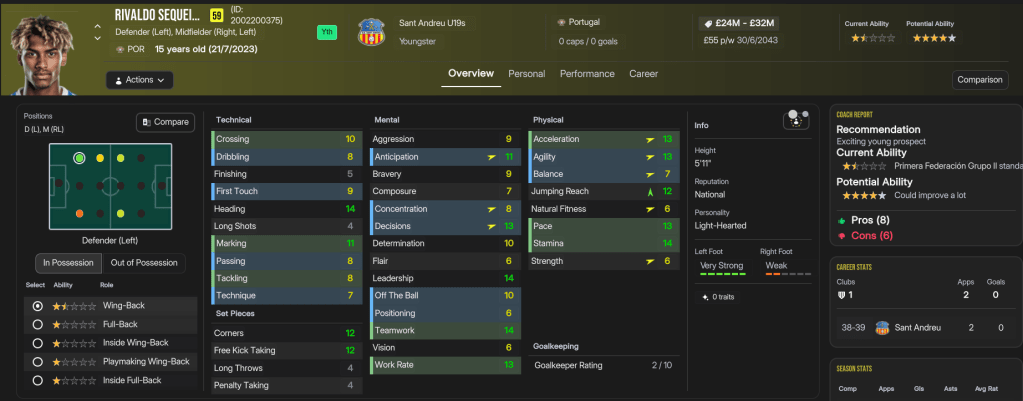
Task: Open the Actions dropdown menu
Action: click(140, 80)
